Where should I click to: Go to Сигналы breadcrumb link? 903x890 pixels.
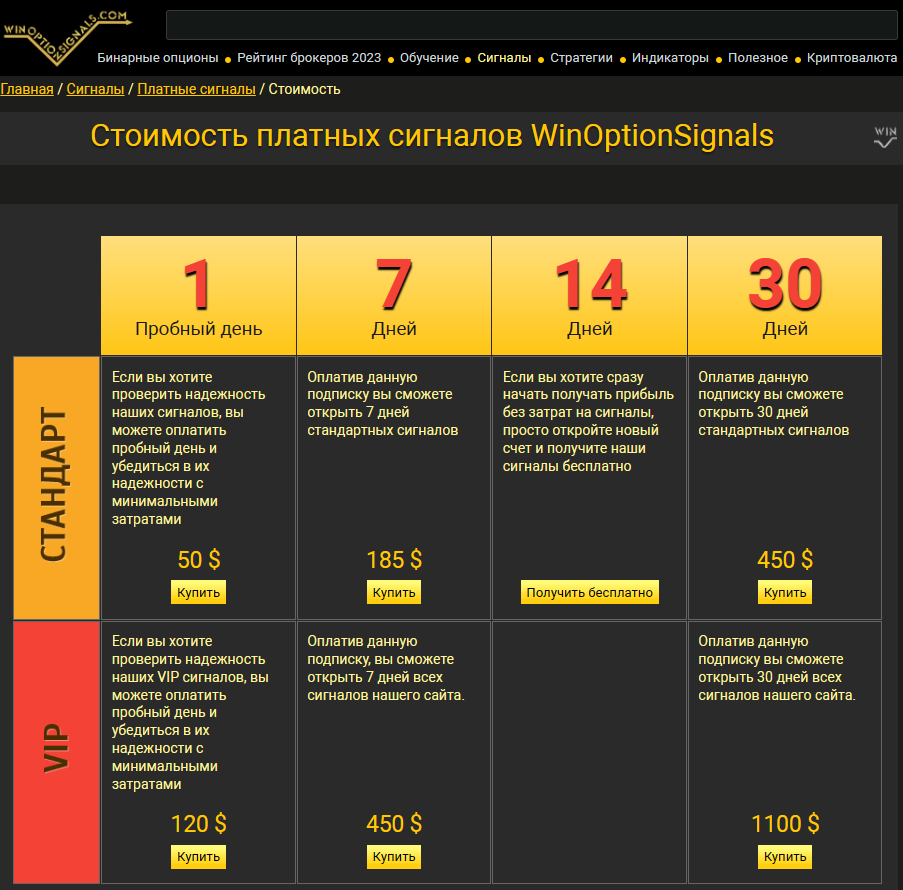[x=95, y=89]
